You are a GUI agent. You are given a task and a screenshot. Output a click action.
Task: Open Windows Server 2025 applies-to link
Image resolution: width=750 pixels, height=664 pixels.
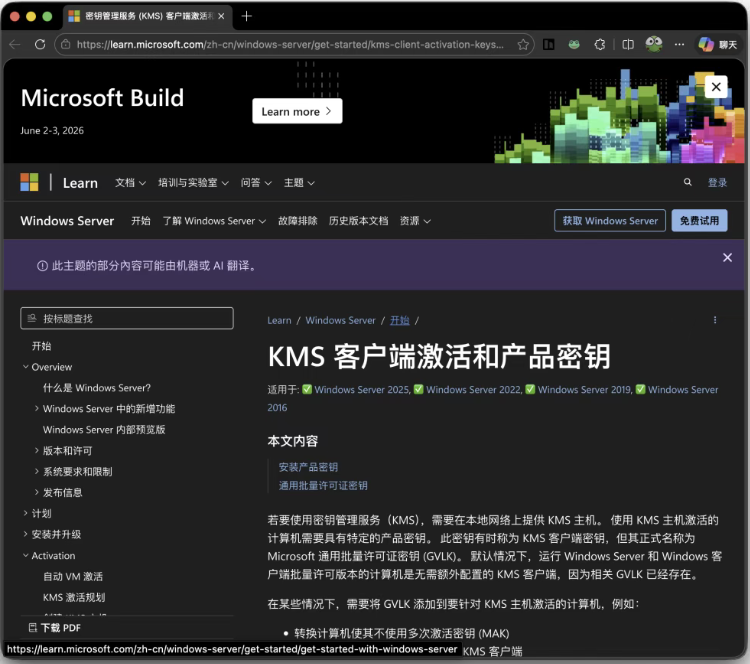click(x=362, y=389)
